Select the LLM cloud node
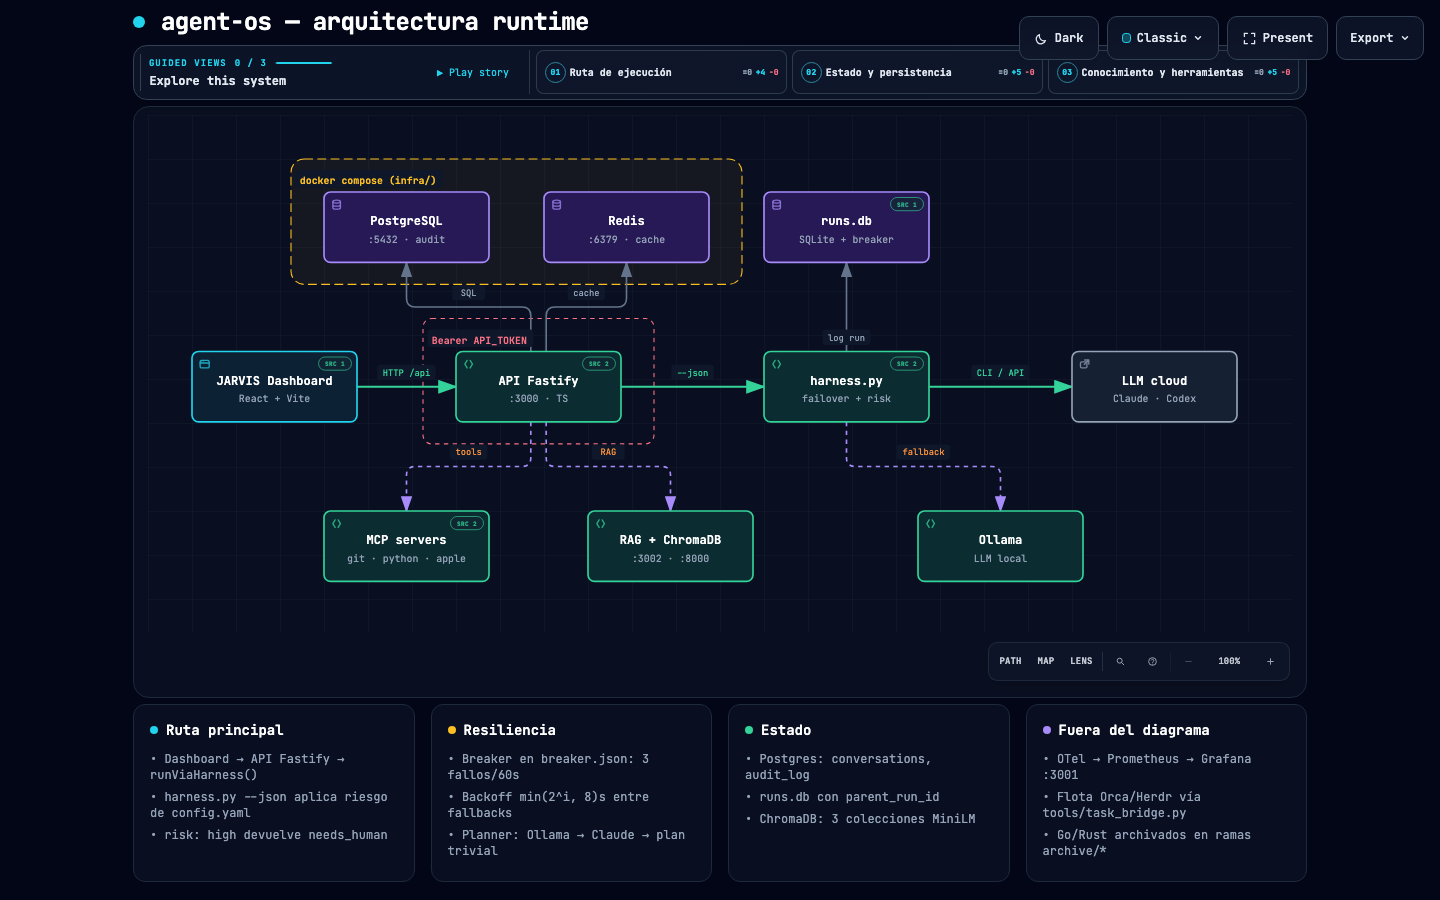This screenshot has width=1440, height=900. (1154, 387)
